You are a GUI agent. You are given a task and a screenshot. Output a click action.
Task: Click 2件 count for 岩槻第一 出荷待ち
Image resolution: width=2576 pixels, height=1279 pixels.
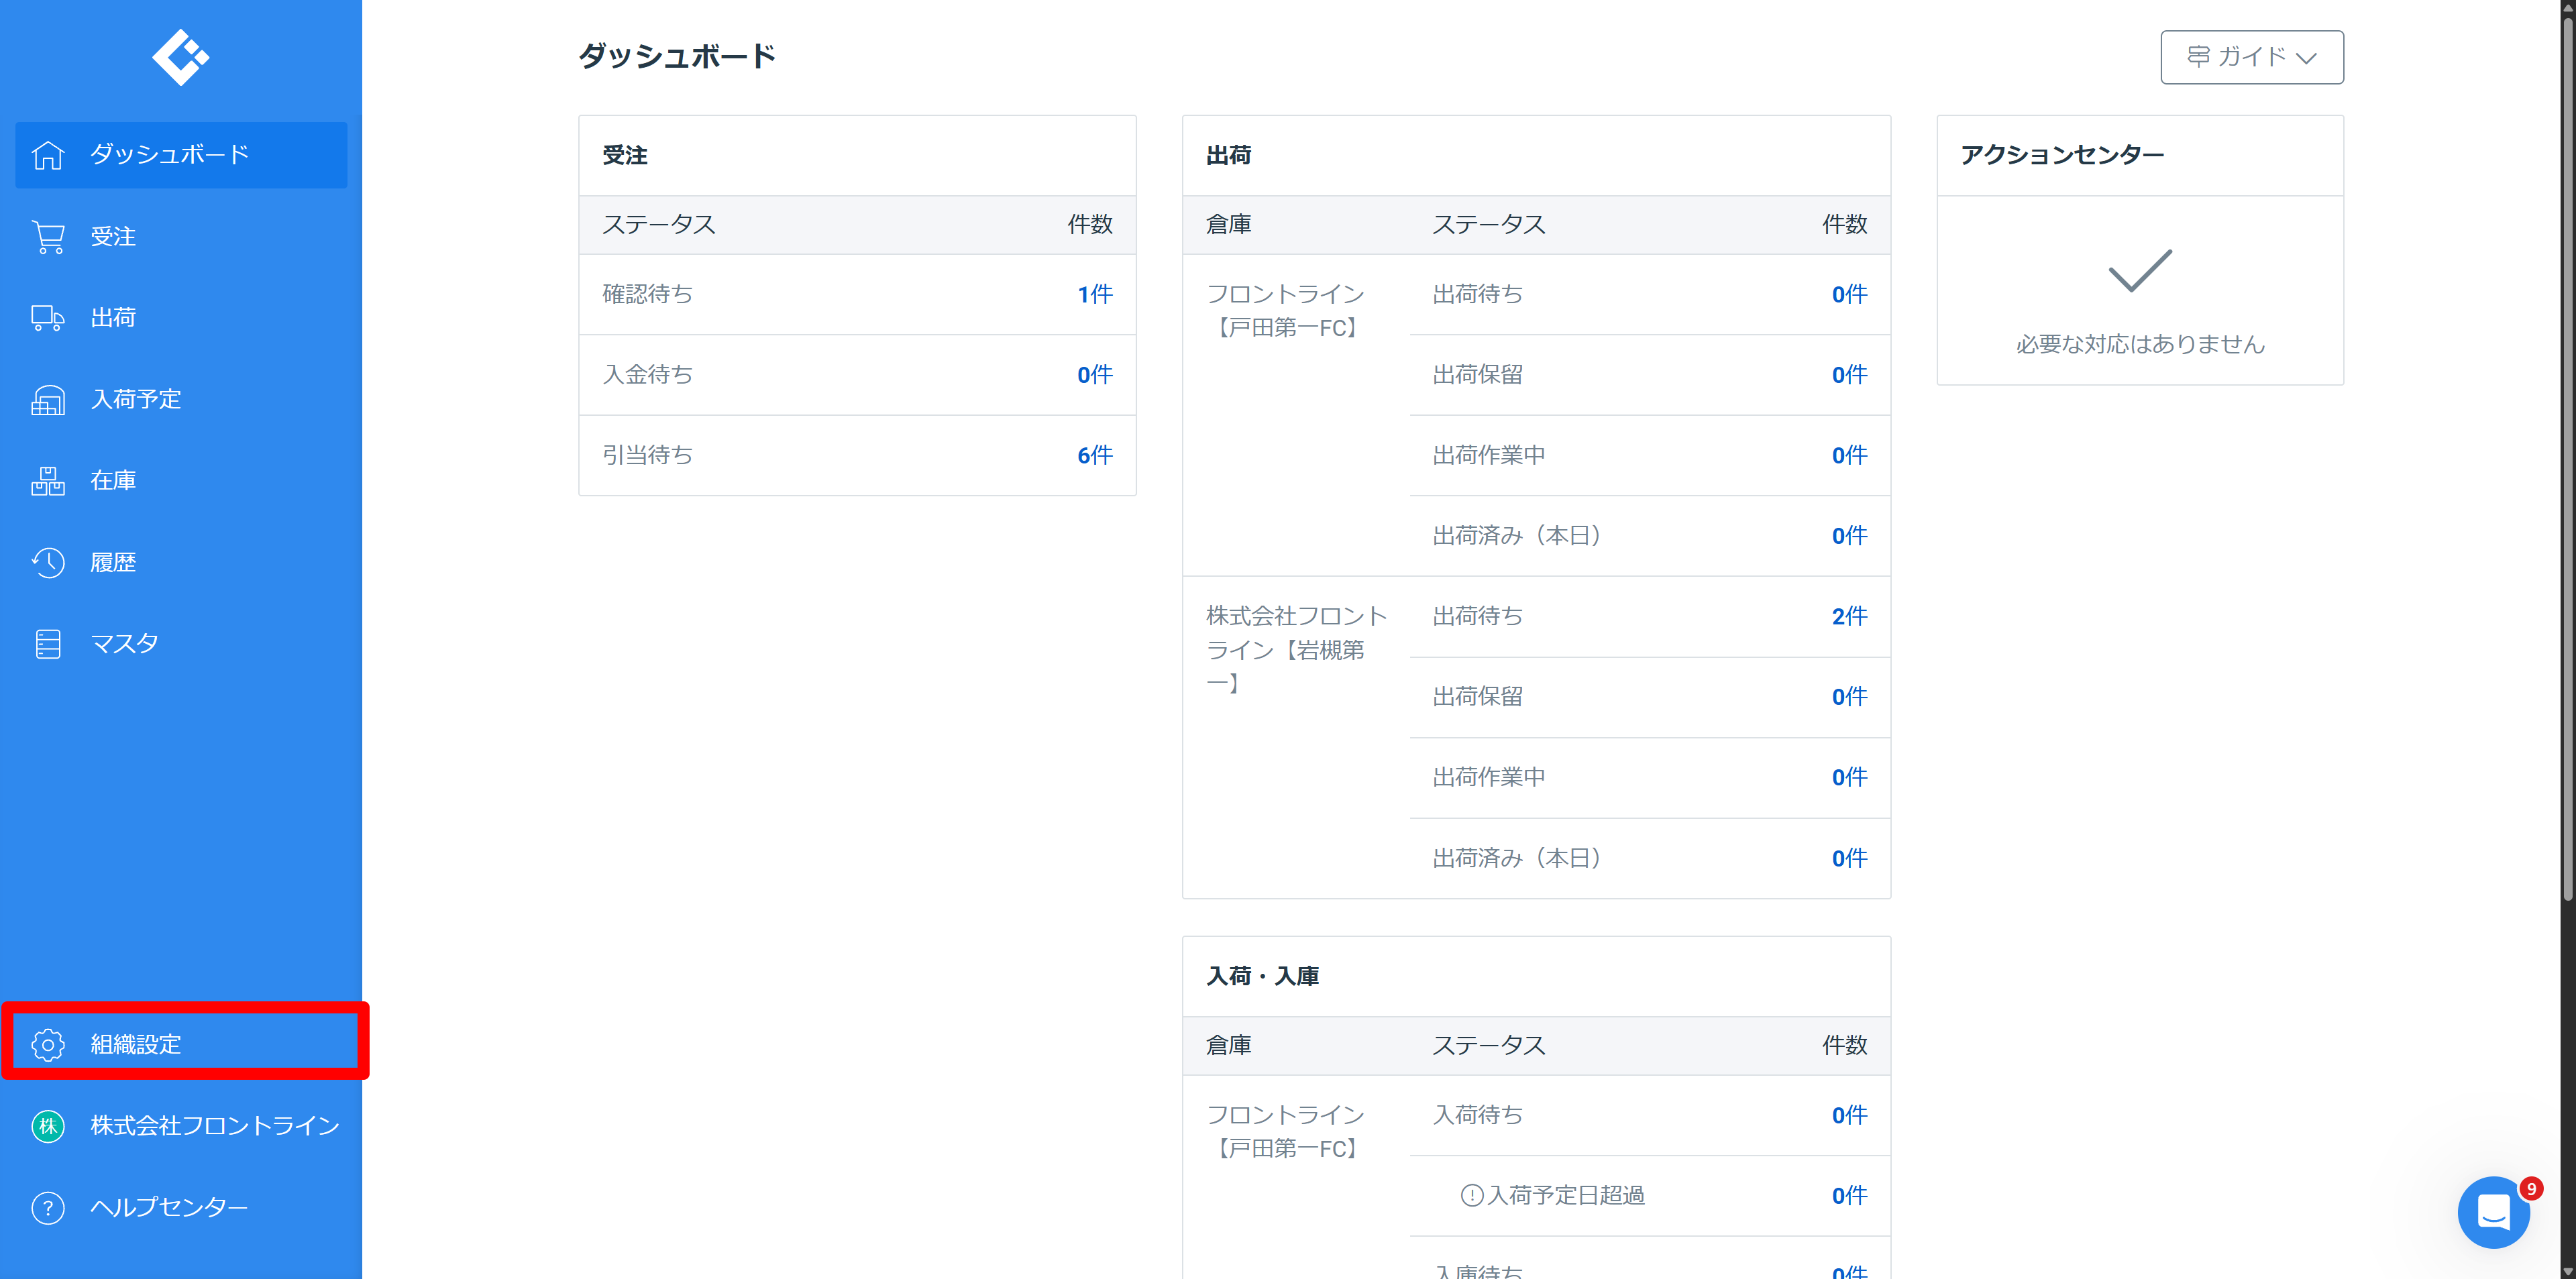[1849, 616]
